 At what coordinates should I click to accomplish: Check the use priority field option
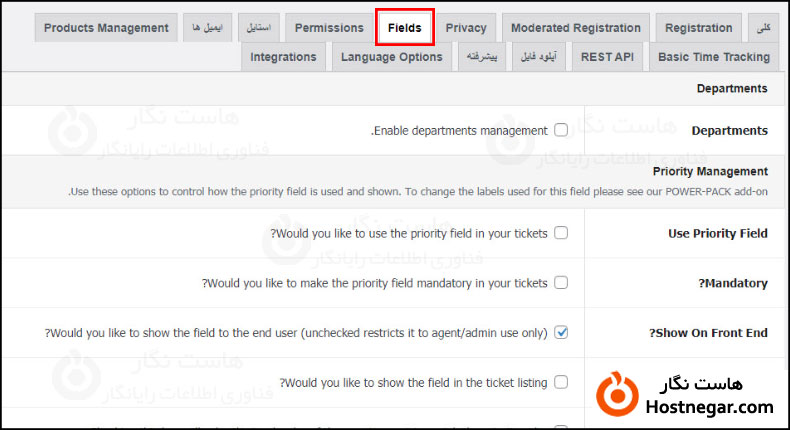[x=561, y=233]
